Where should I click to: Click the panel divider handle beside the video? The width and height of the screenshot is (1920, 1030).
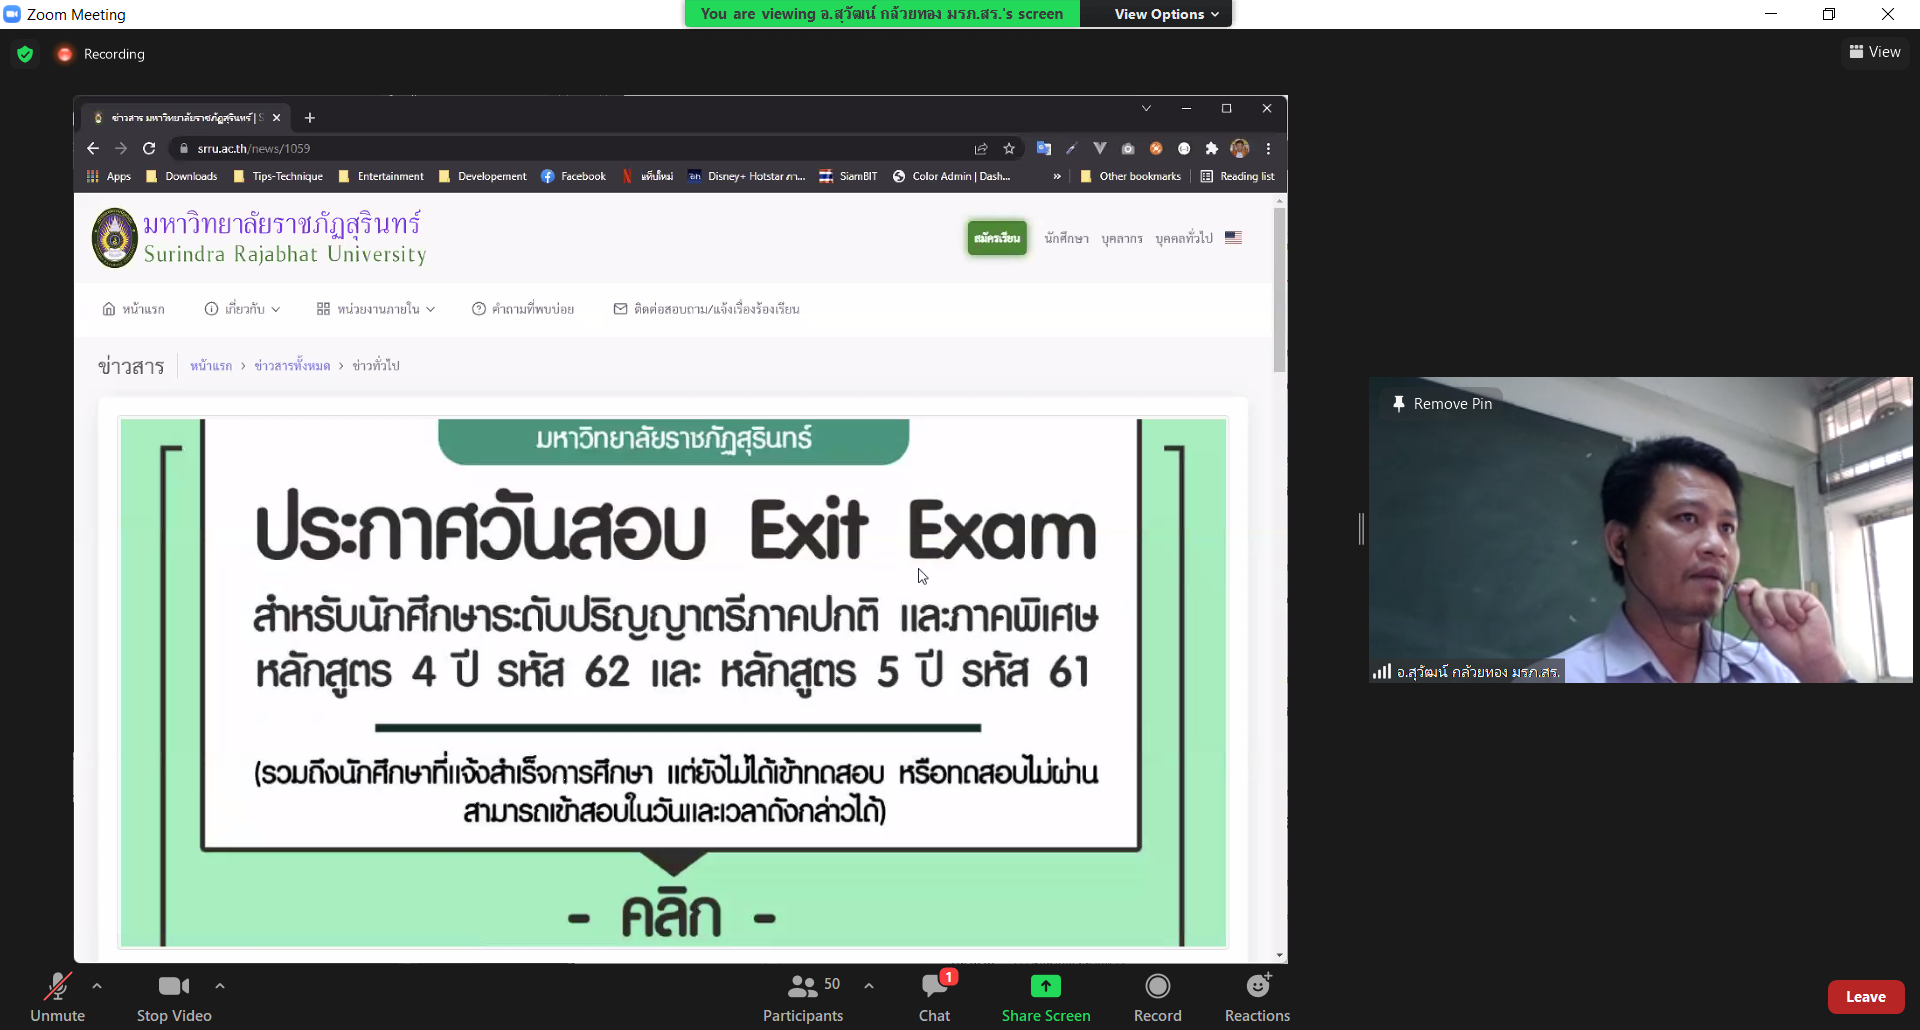point(1361,529)
